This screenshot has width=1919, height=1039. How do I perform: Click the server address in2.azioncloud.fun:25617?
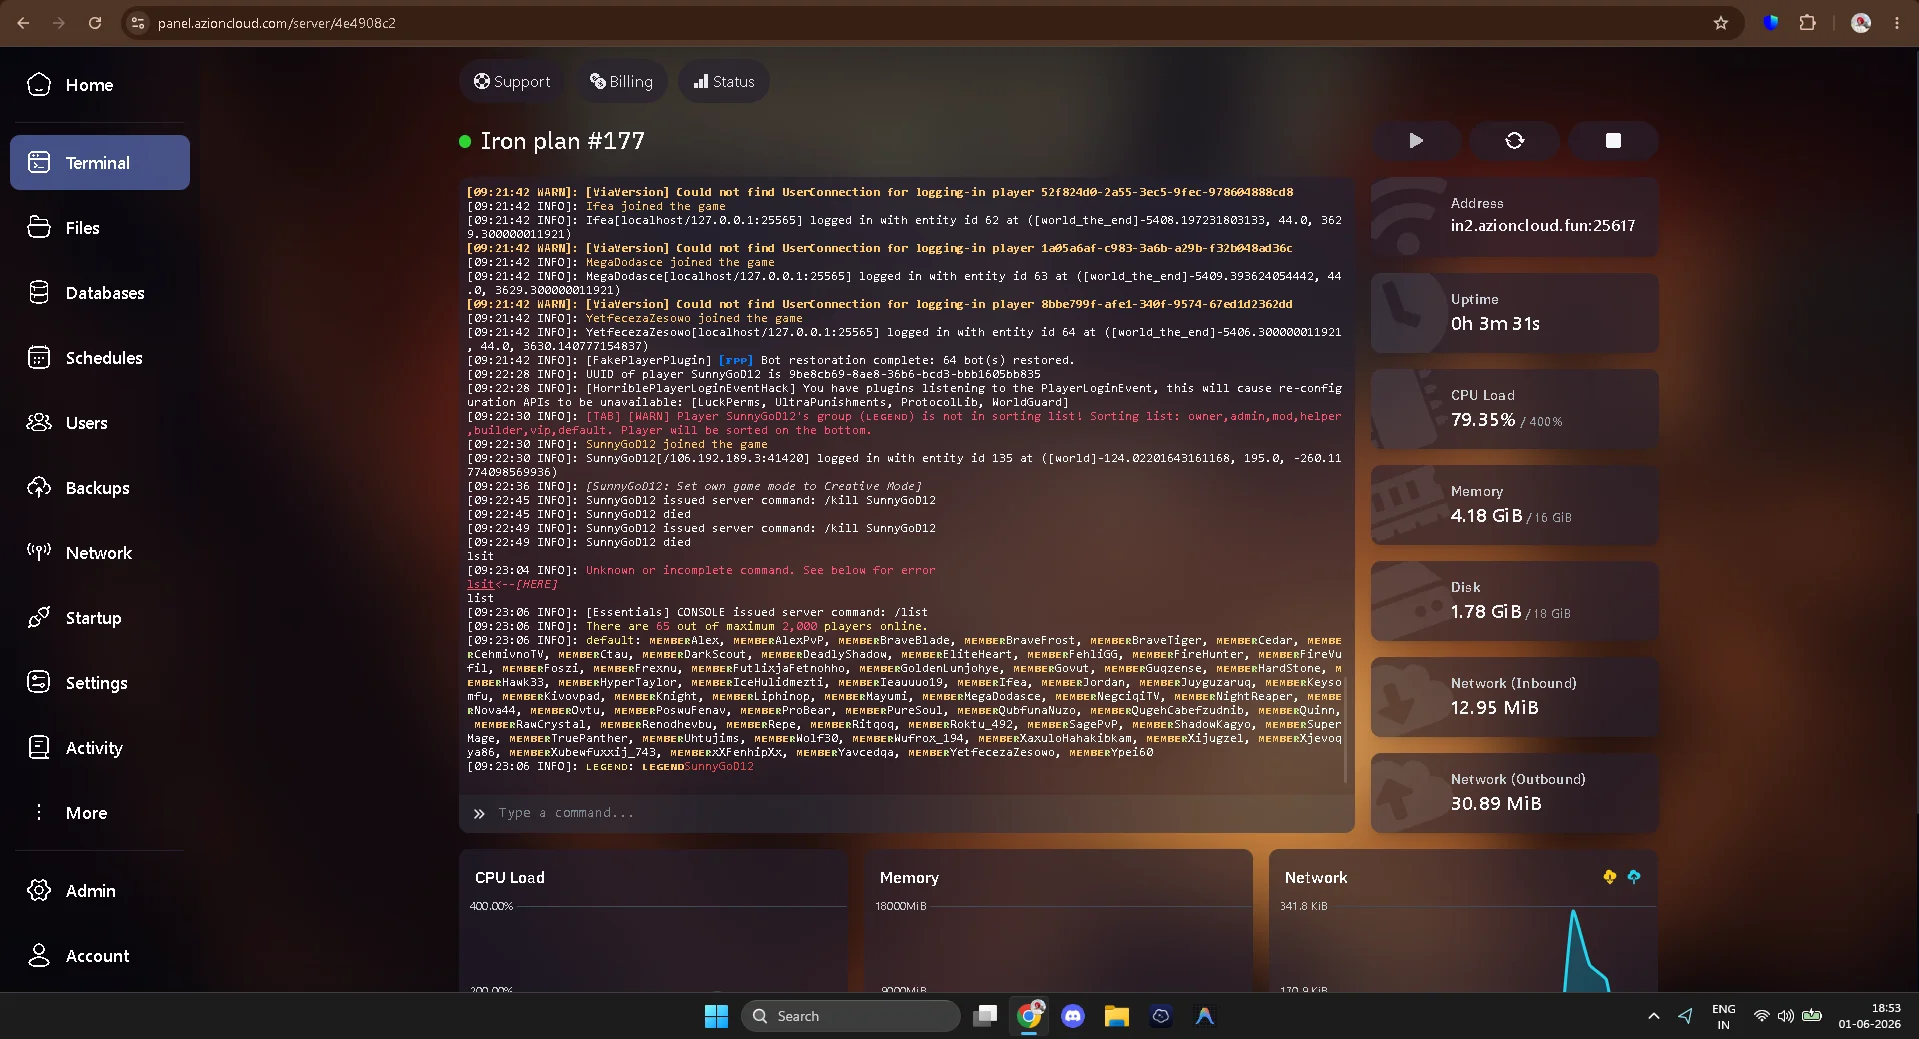pos(1543,226)
